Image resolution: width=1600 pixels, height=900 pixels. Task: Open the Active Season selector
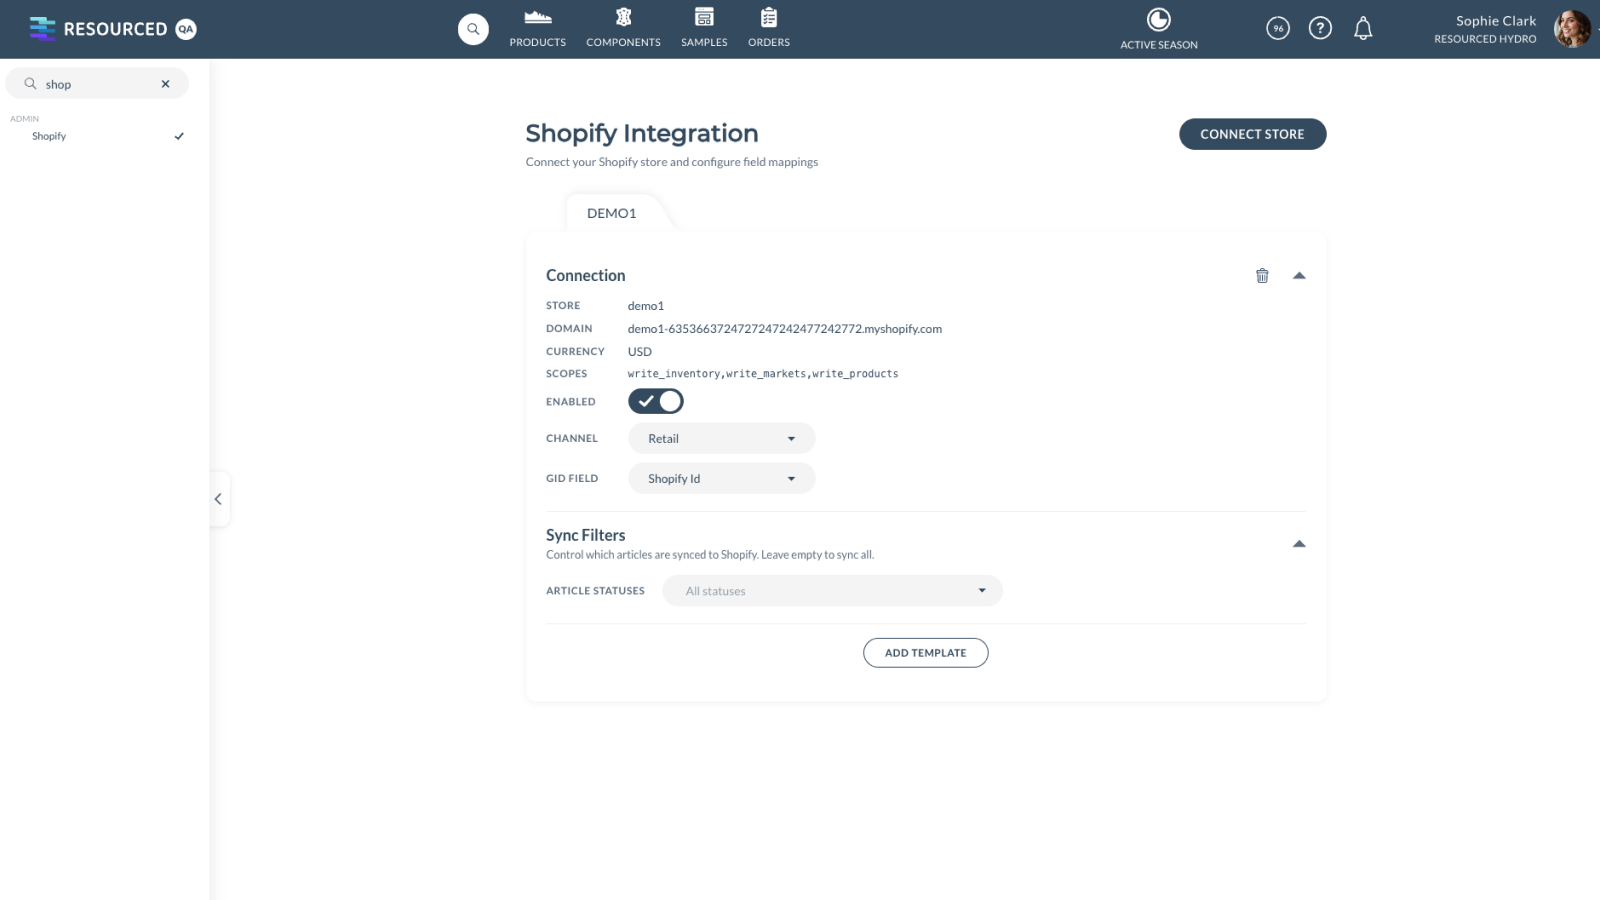(x=1159, y=29)
